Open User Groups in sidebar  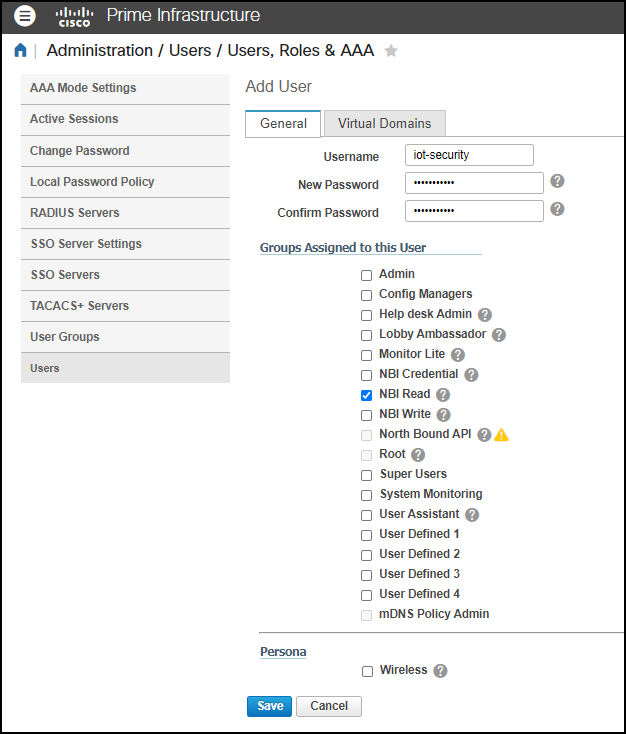tap(125, 337)
